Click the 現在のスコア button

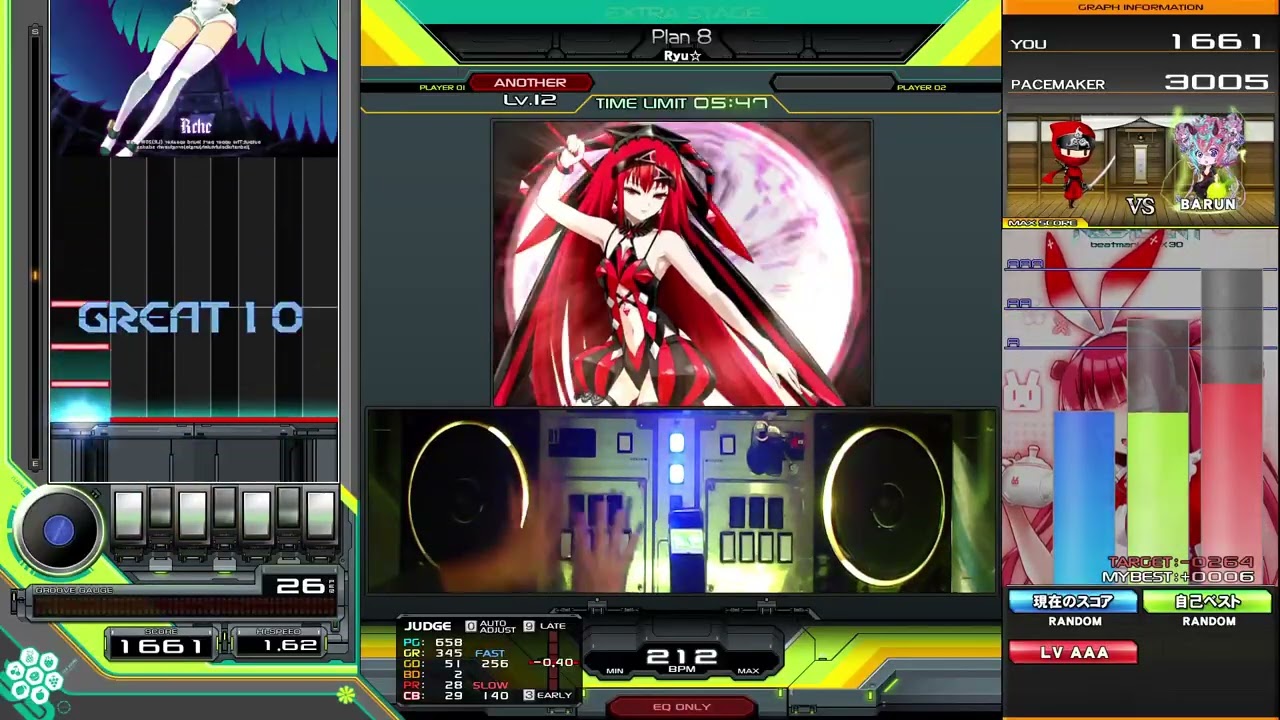1073,602
